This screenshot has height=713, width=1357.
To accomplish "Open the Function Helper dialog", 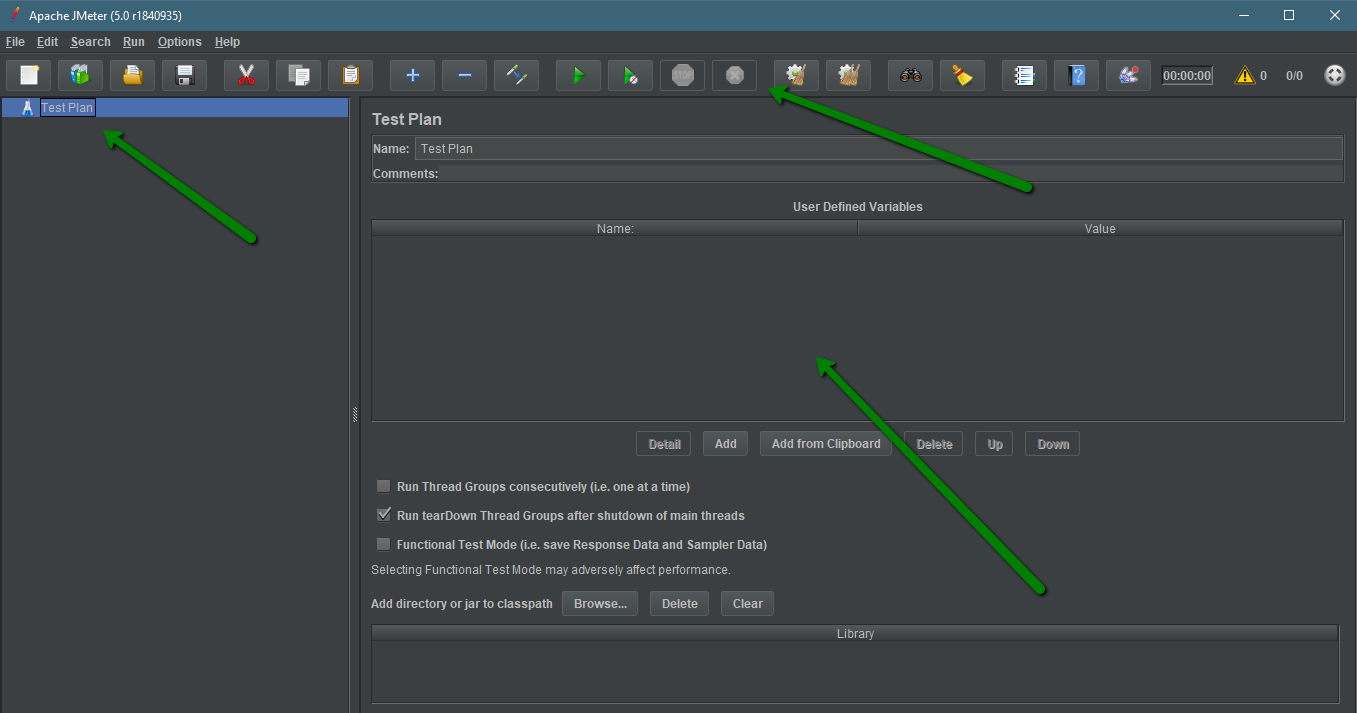I will (x=1024, y=74).
